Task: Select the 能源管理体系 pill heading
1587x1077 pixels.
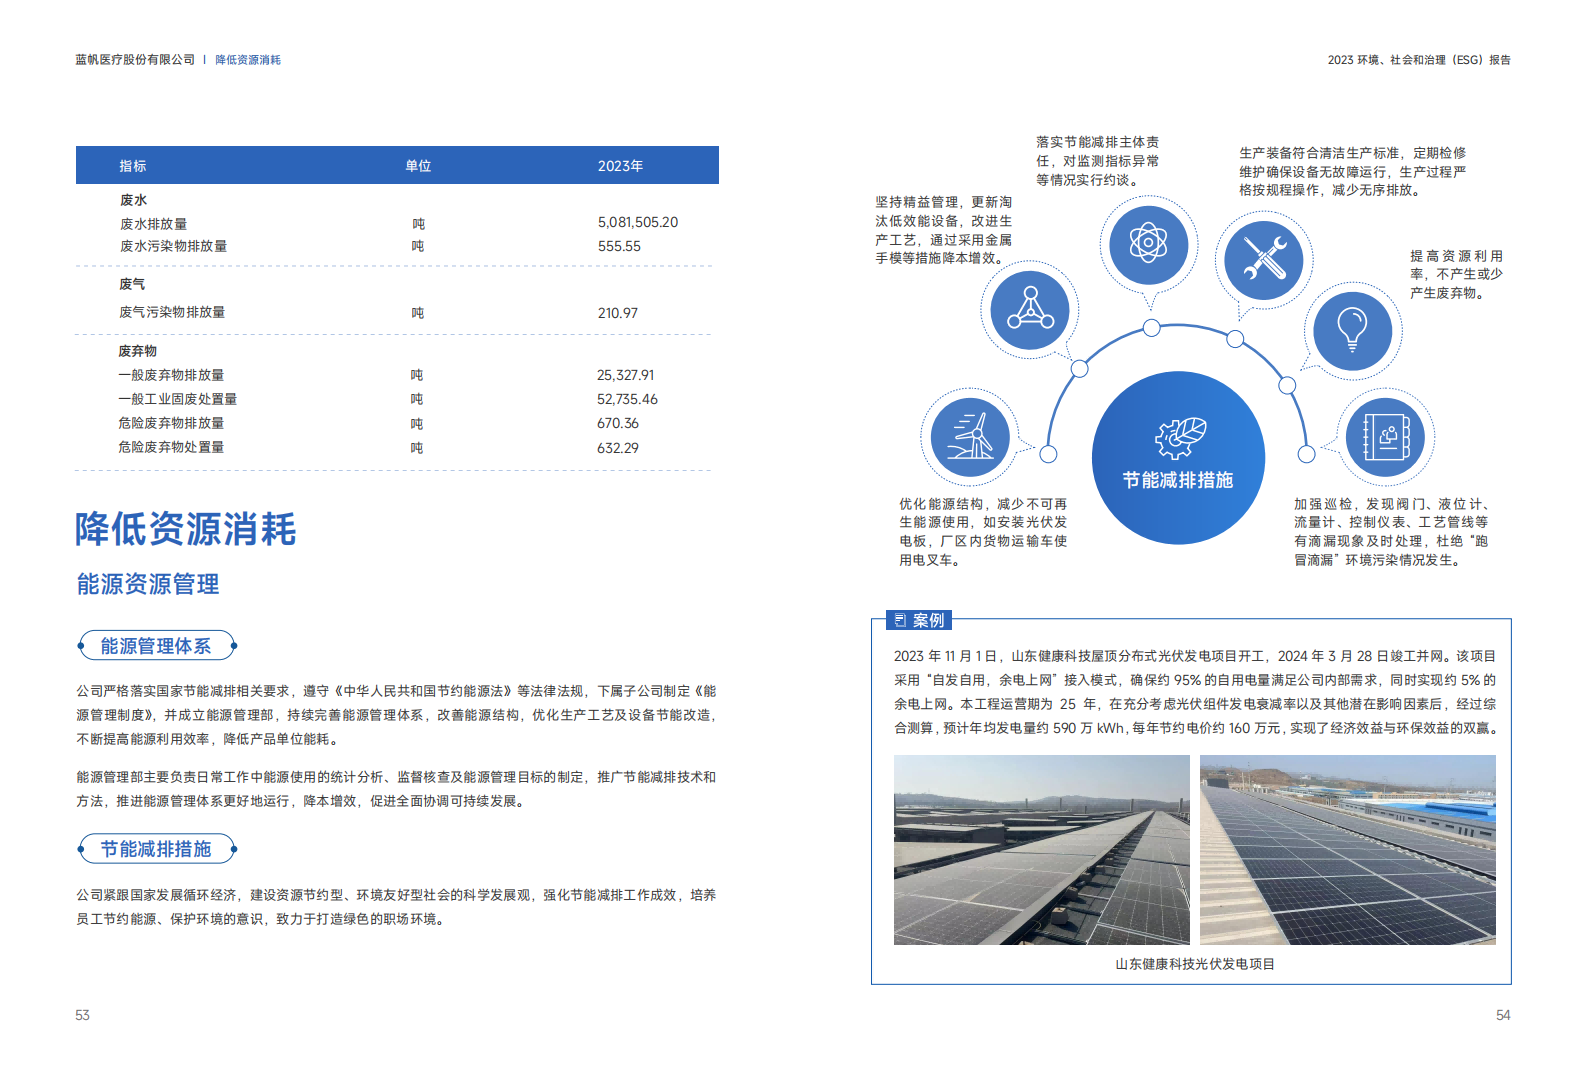Action: pyautogui.click(x=157, y=646)
